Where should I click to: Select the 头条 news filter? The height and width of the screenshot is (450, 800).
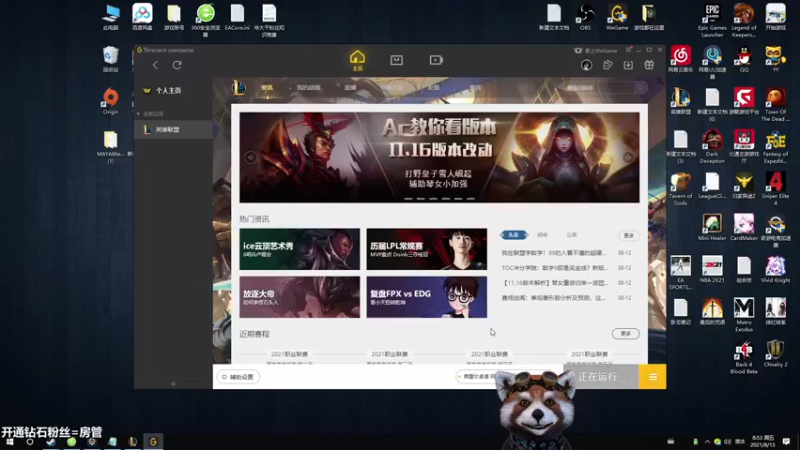coord(513,235)
